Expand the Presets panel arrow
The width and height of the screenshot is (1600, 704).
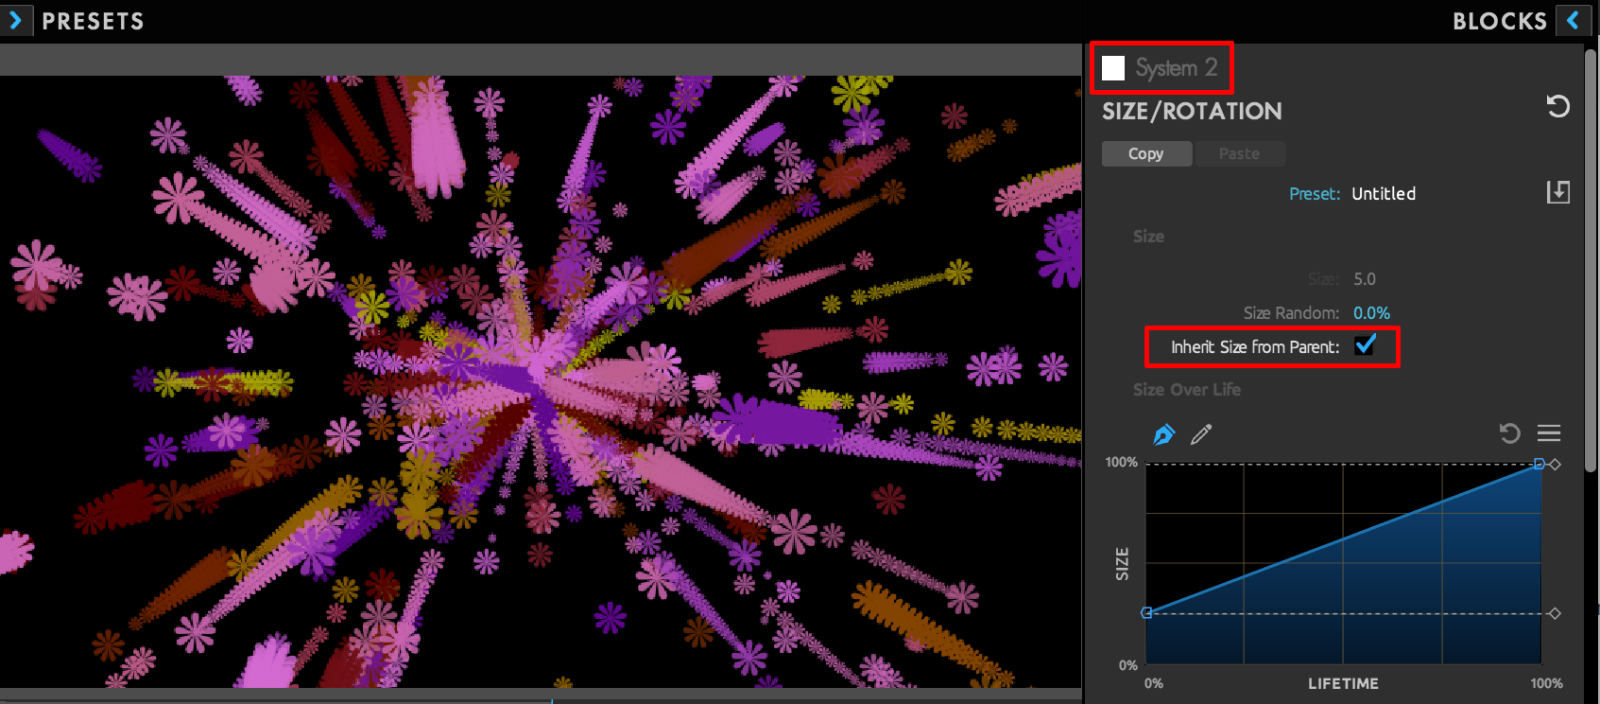pyautogui.click(x=15, y=20)
